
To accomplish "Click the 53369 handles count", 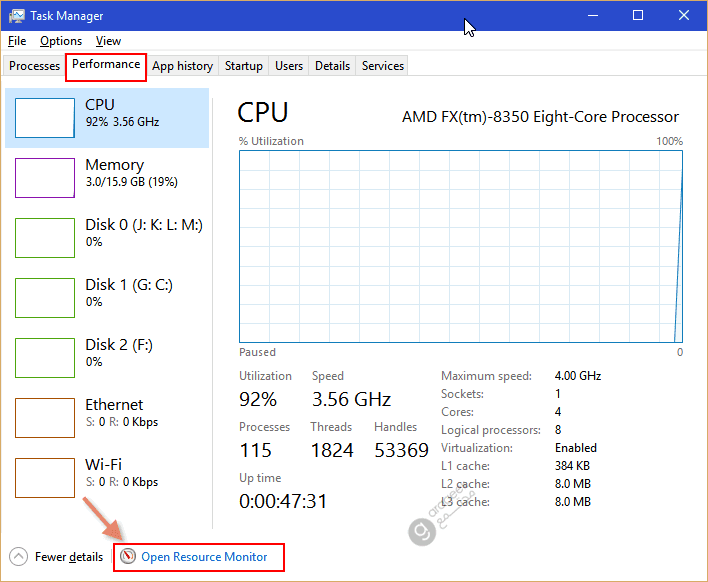I will coord(401,450).
